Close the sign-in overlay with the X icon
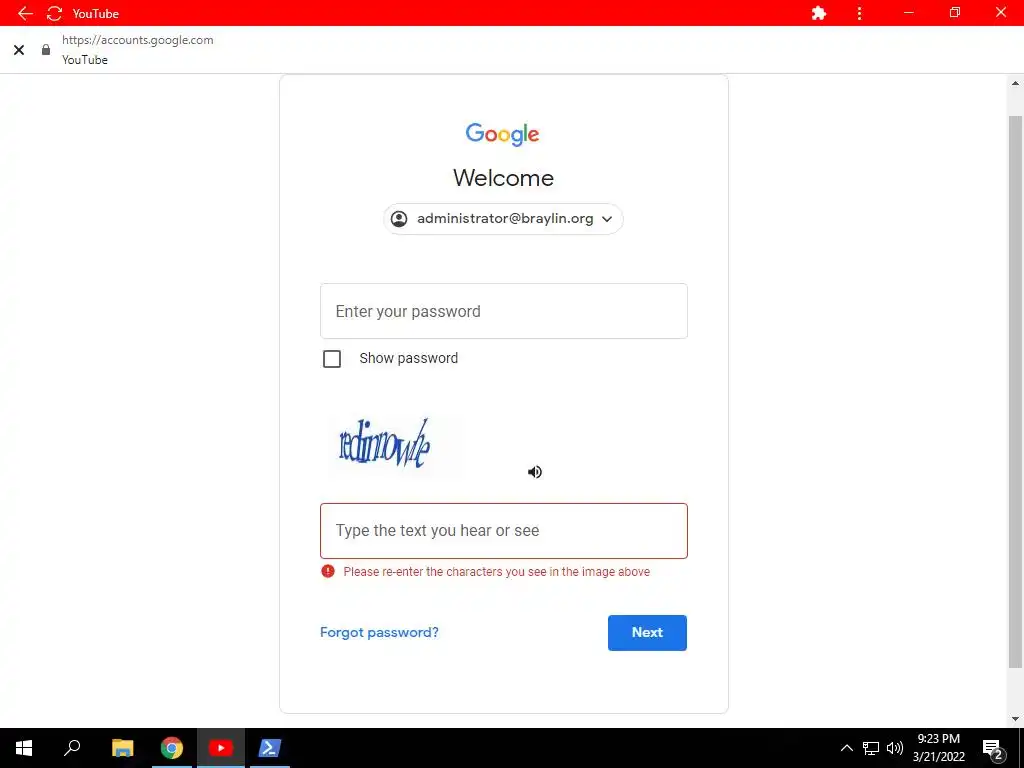Screen dimensions: 1024x768 point(19,50)
